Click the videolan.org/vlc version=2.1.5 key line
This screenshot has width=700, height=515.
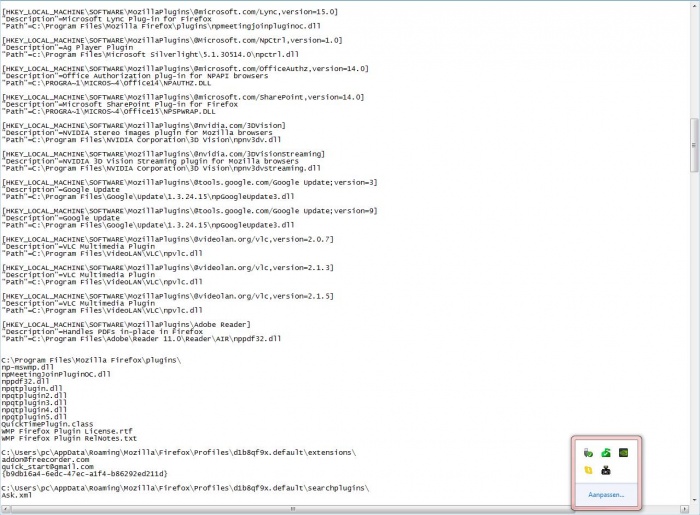tap(167, 296)
